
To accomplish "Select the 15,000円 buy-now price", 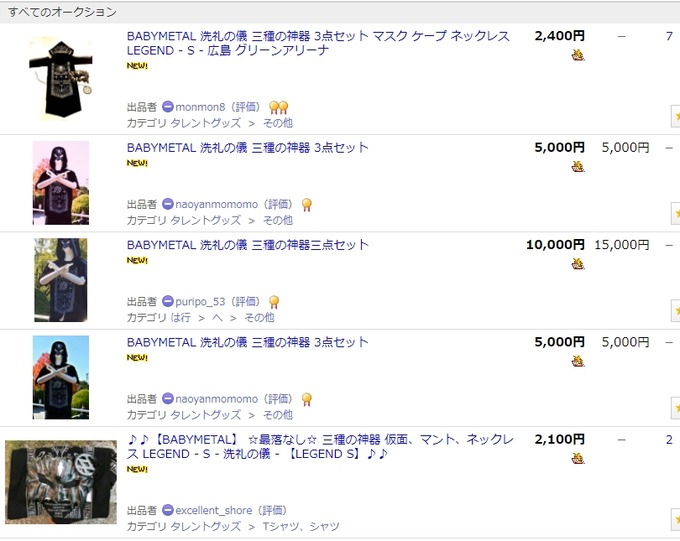I will 621,245.
